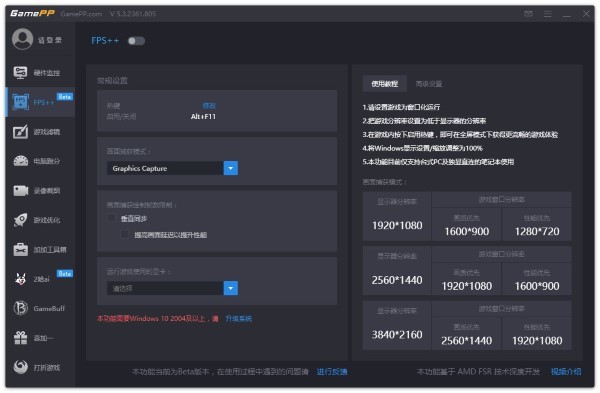Open the 2饭ai Beta section

coord(40,279)
